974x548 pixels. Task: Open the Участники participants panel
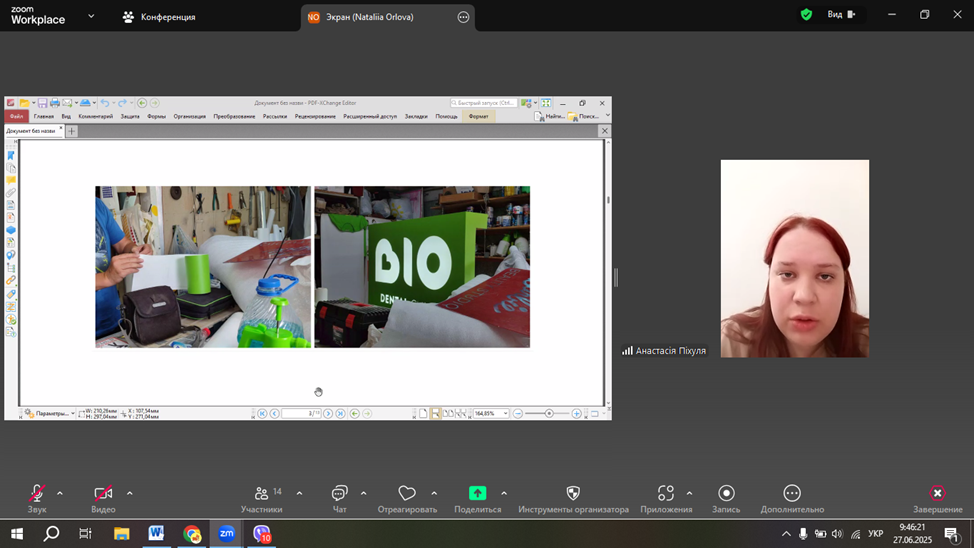pyautogui.click(x=262, y=499)
